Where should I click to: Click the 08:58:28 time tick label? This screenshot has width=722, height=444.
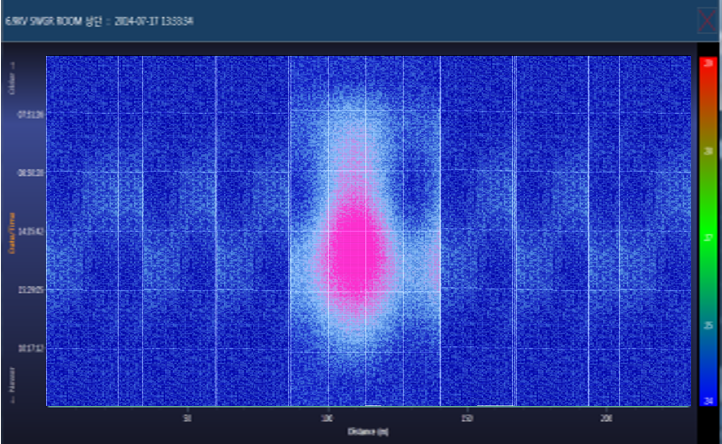coord(28,172)
